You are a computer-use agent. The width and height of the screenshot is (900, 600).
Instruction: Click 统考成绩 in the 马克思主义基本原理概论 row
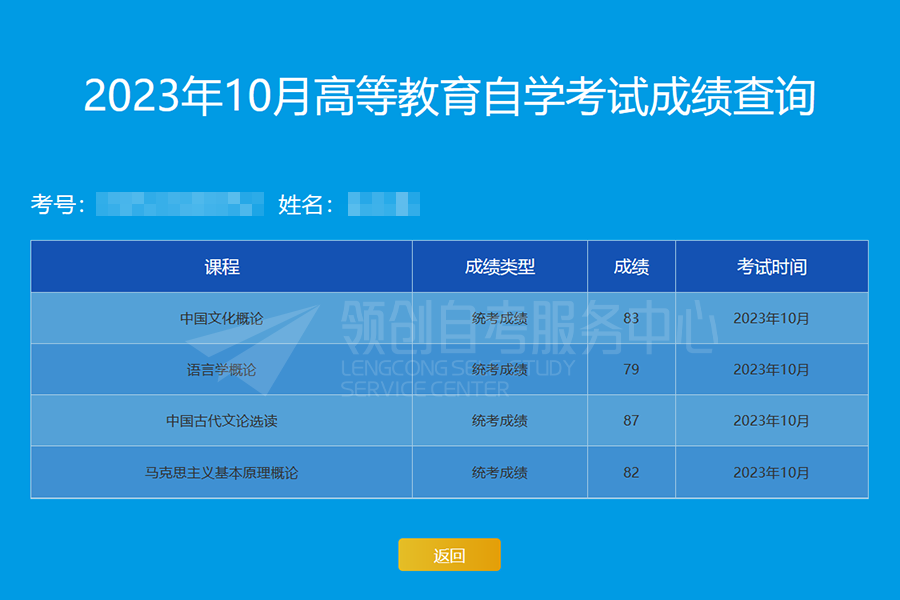500,473
